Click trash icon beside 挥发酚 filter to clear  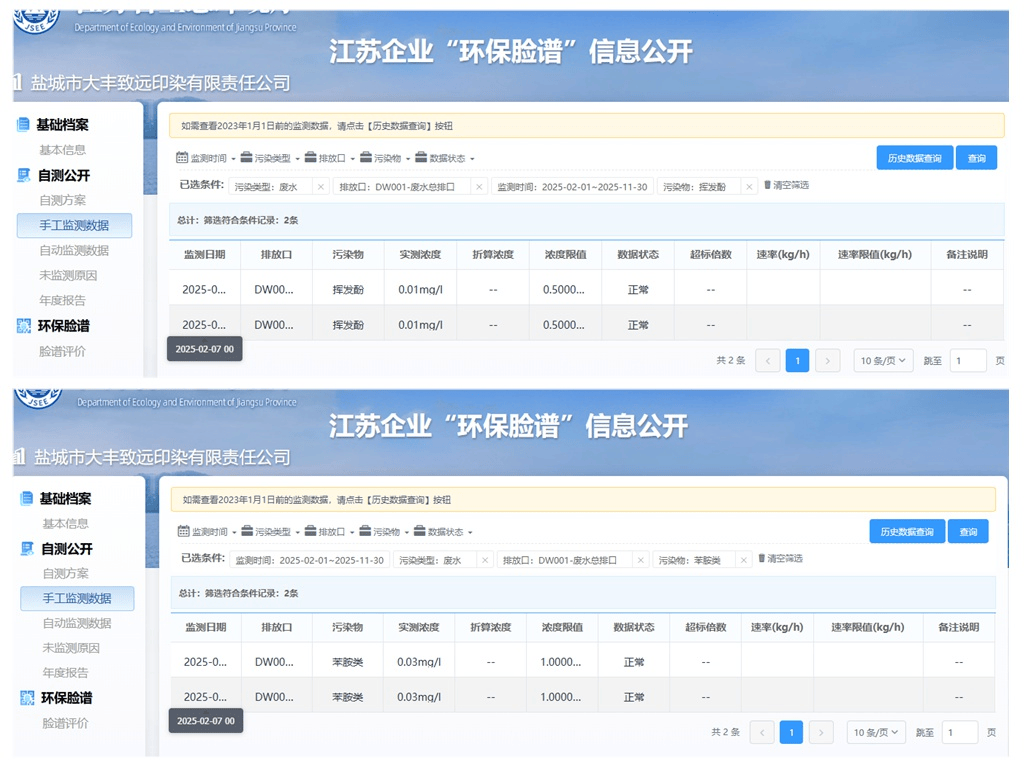pyautogui.click(x=768, y=185)
